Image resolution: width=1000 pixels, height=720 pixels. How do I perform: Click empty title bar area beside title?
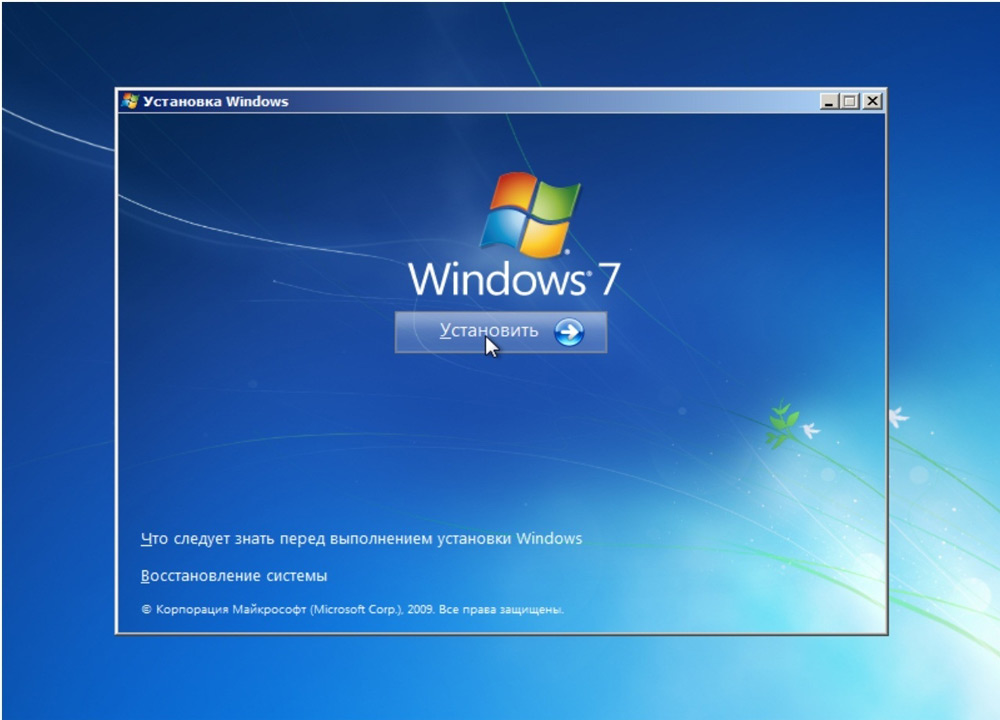click(550, 101)
